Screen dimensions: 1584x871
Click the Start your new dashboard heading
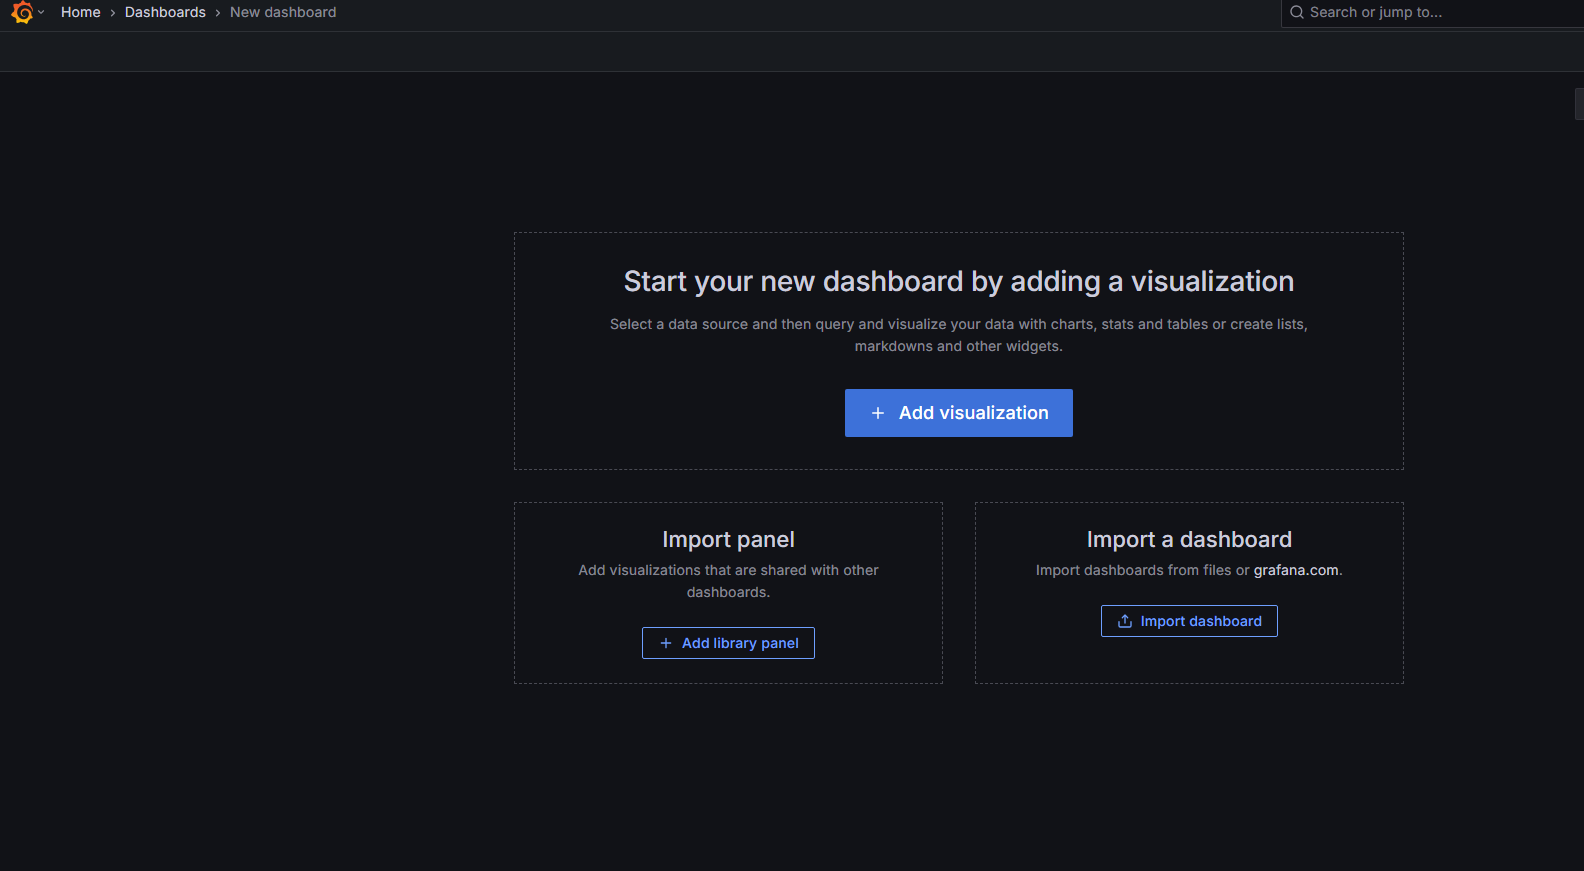tap(958, 281)
